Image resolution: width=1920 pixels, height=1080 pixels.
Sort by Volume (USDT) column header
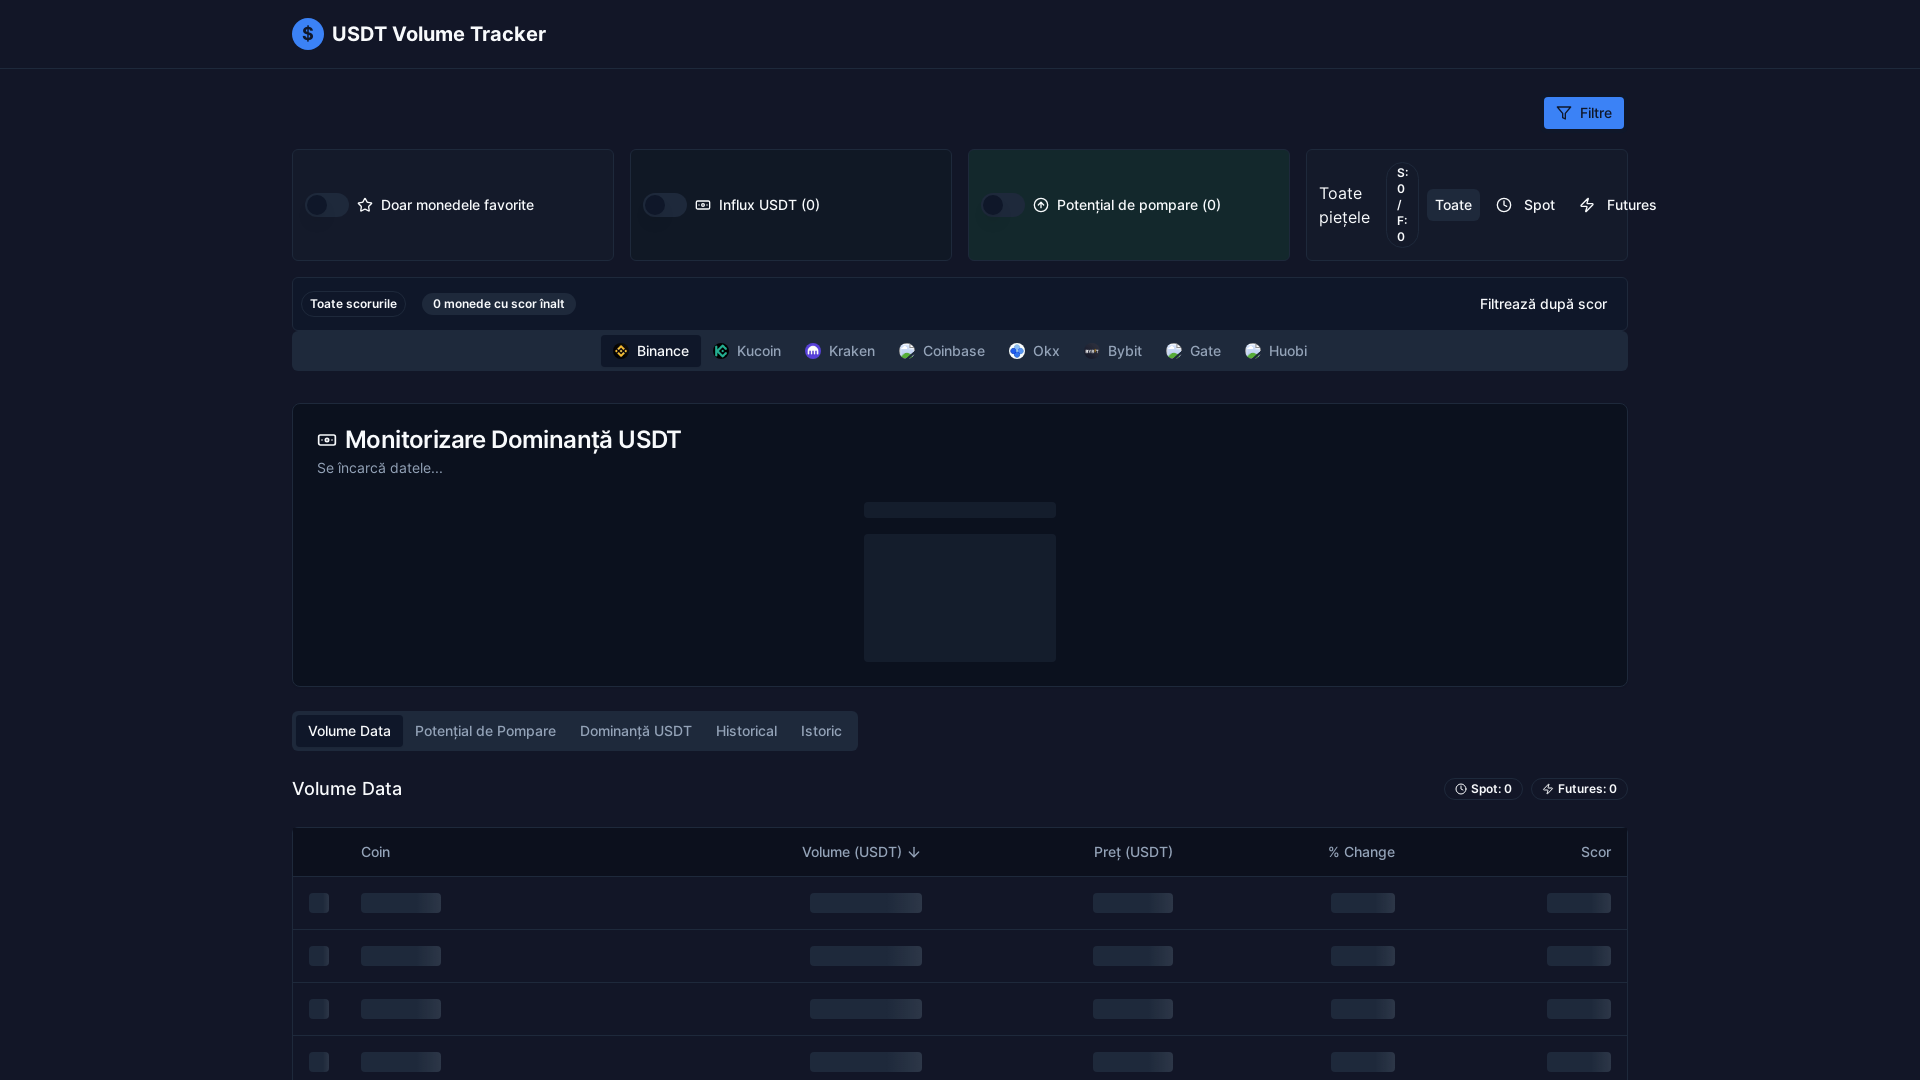pyautogui.click(x=861, y=852)
